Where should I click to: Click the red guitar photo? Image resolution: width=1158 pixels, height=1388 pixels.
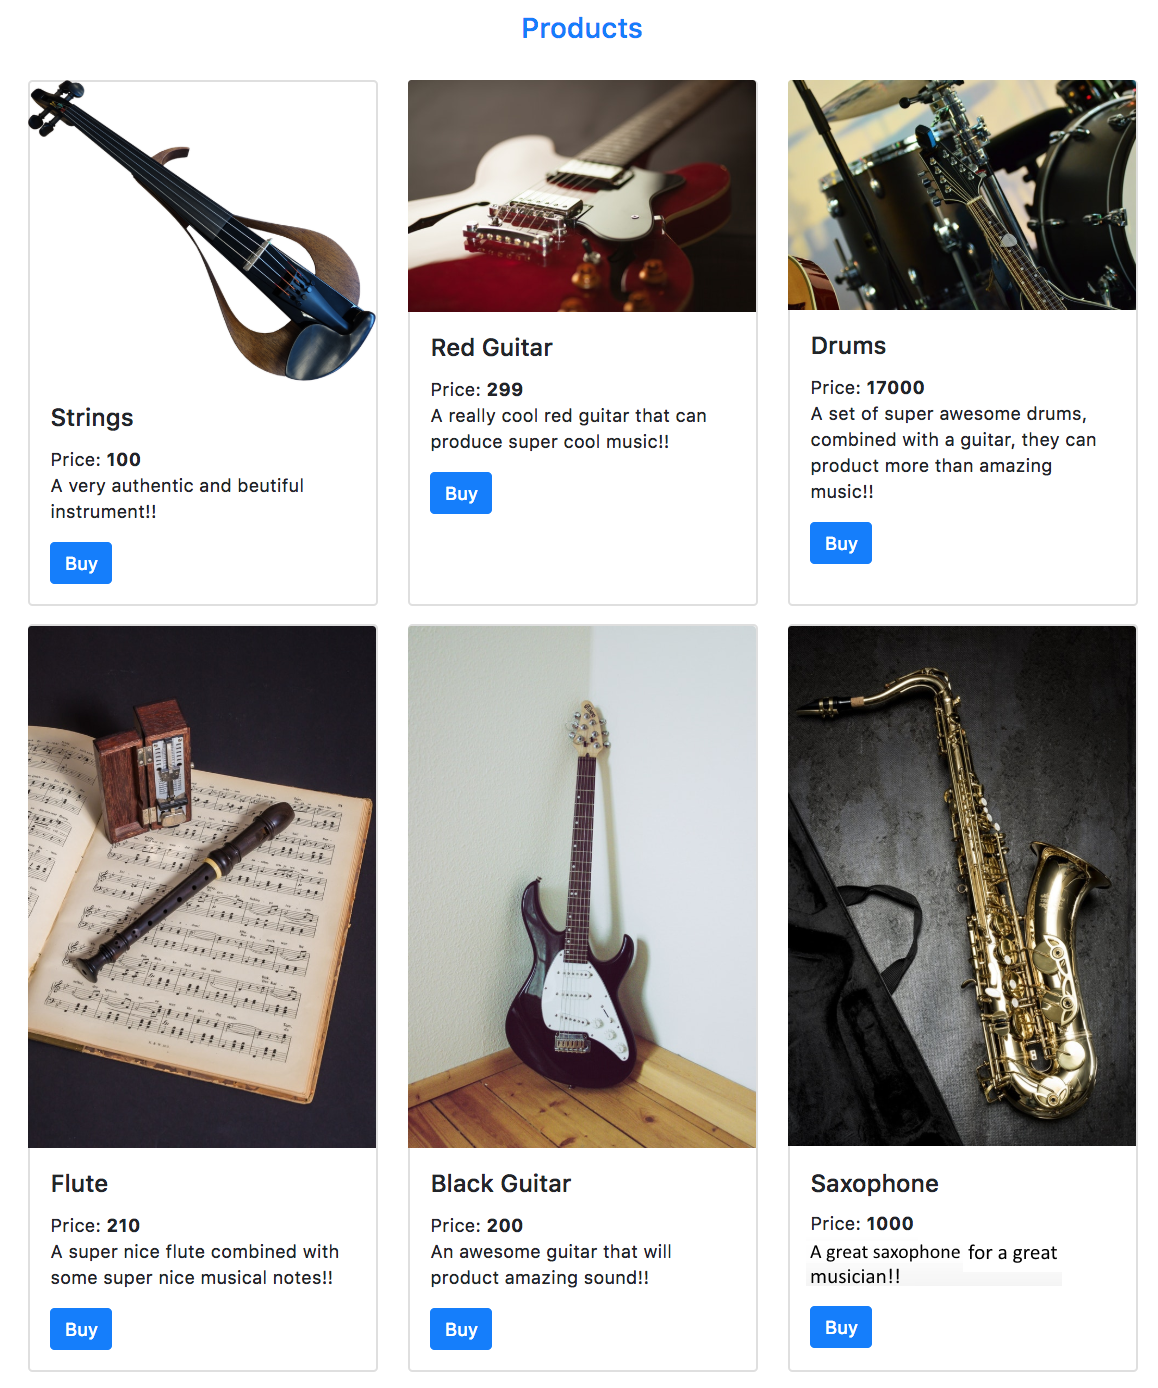pyautogui.click(x=582, y=196)
